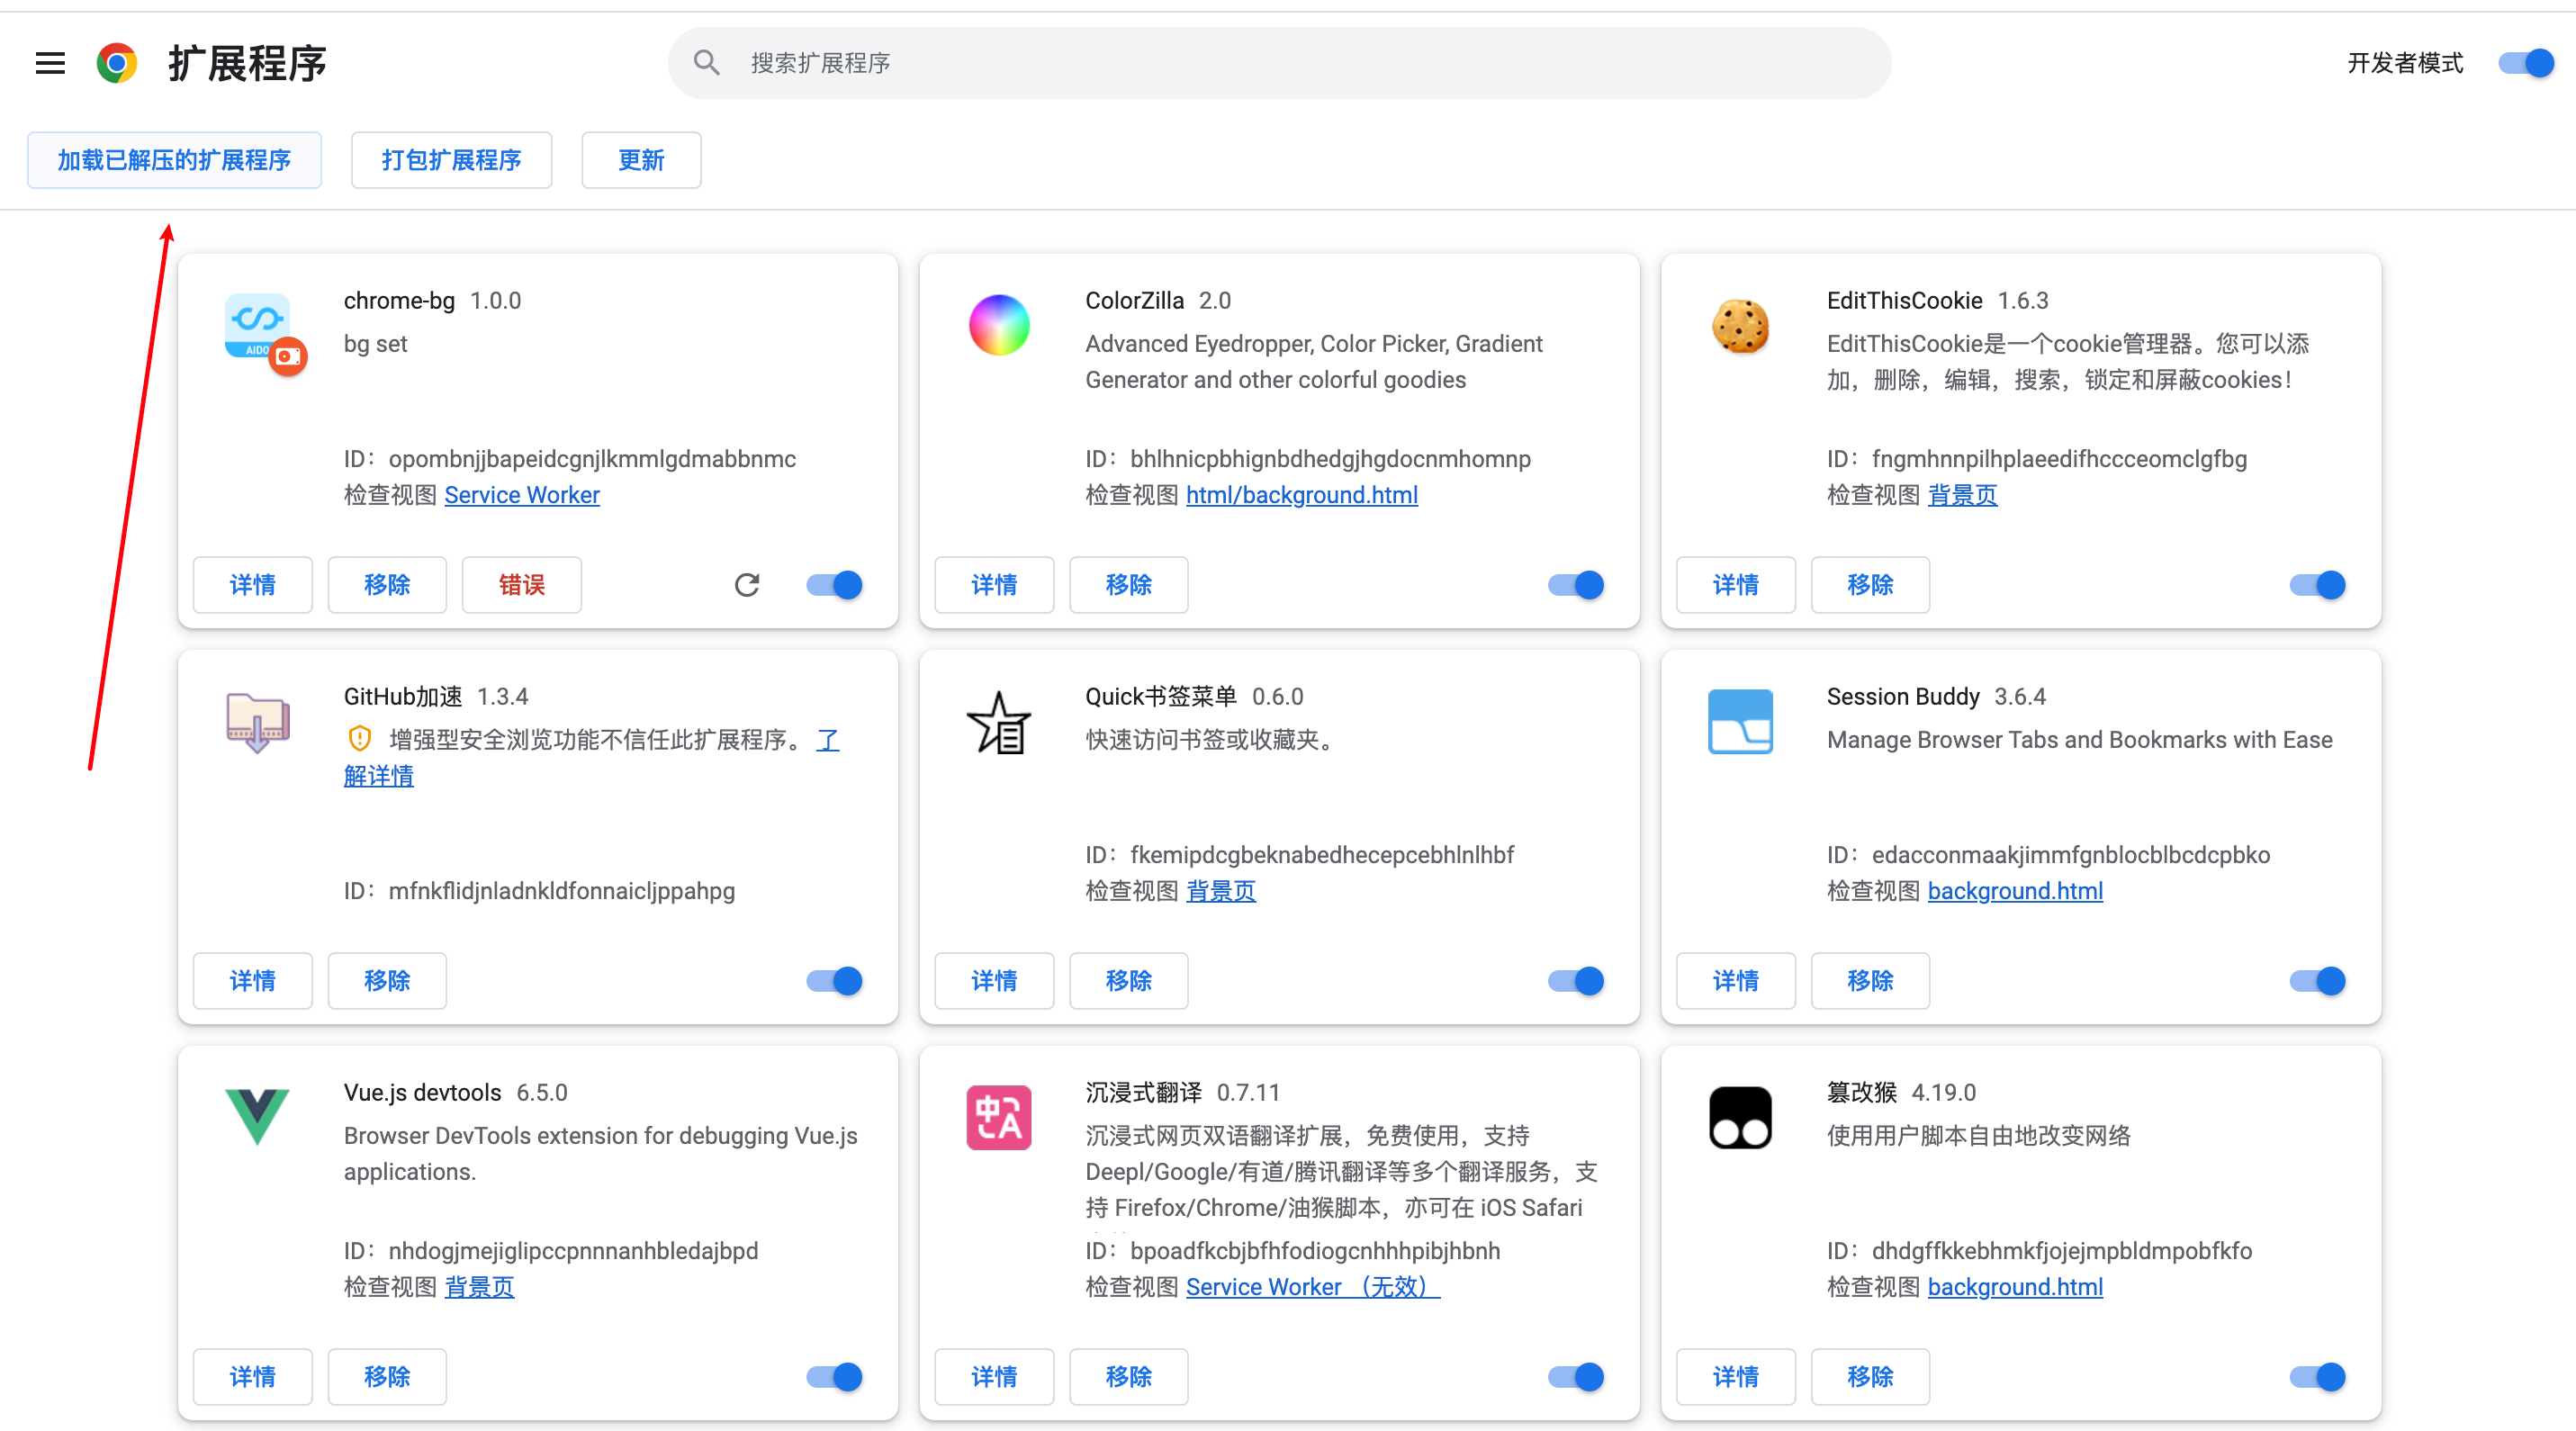Open 详情 for chrome-bg

click(x=252, y=585)
